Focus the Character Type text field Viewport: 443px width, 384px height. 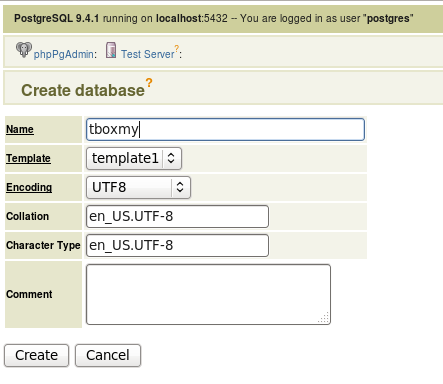pos(177,246)
